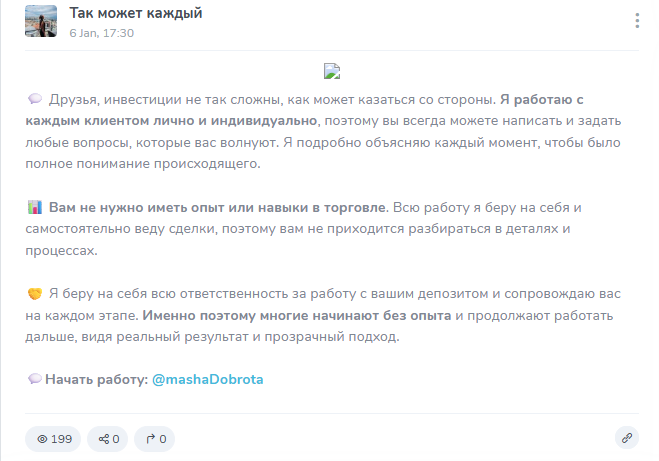Click the 199 views counter button
The image size is (659, 461).
click(x=53, y=439)
